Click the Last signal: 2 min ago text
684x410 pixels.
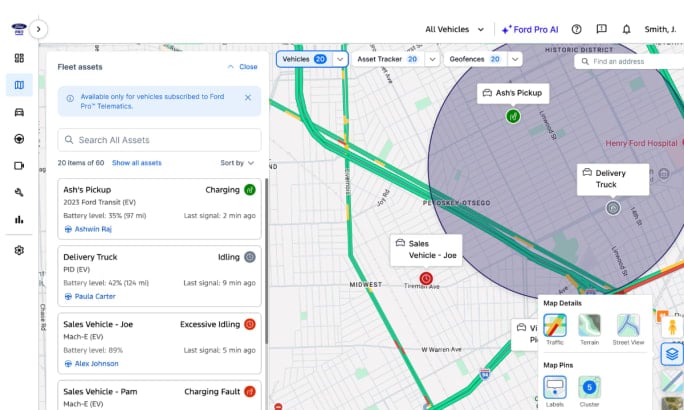[x=219, y=215]
